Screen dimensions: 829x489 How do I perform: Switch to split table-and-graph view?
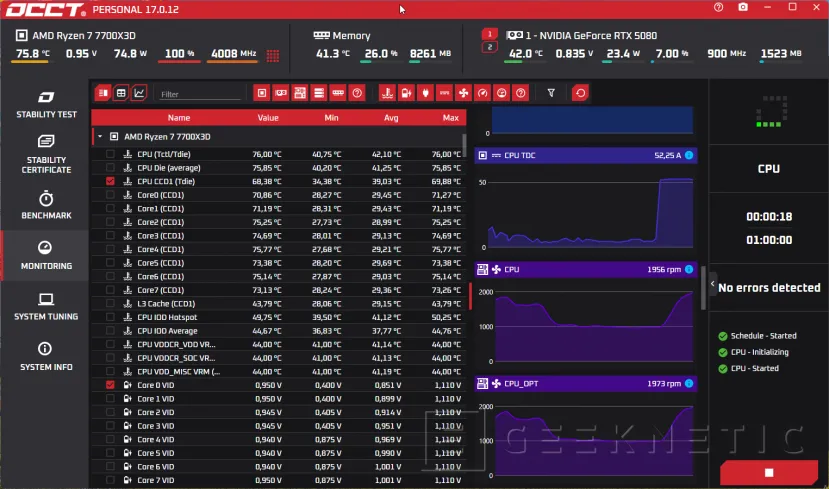(103, 93)
